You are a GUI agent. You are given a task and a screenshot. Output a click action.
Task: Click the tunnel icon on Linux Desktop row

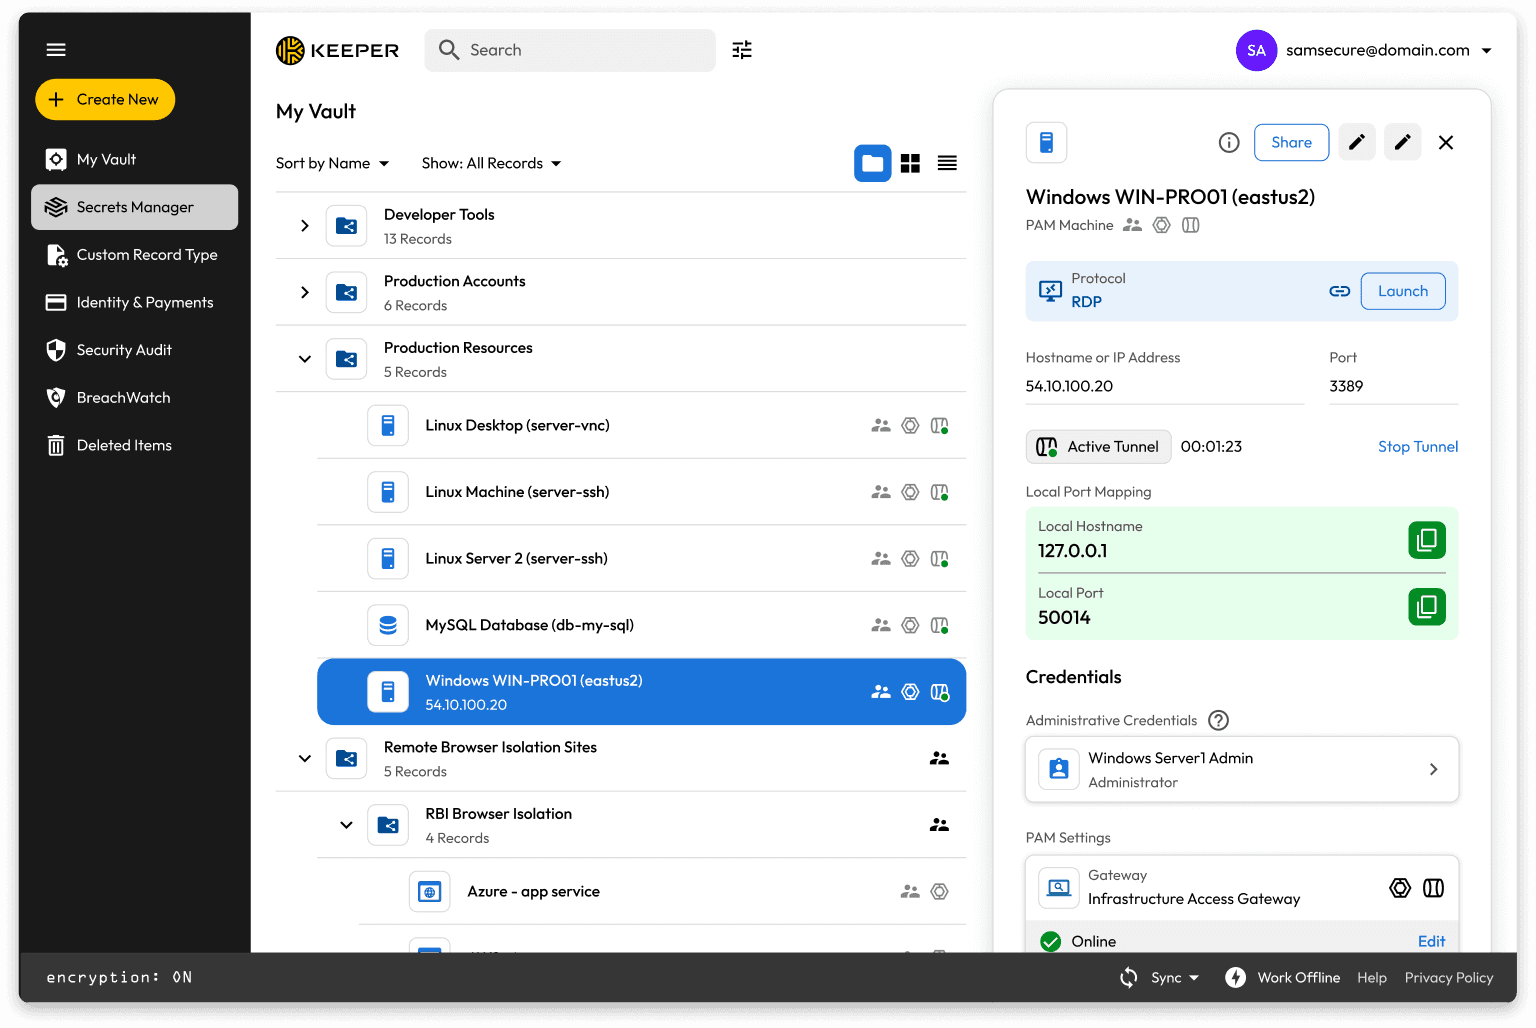[940, 426]
